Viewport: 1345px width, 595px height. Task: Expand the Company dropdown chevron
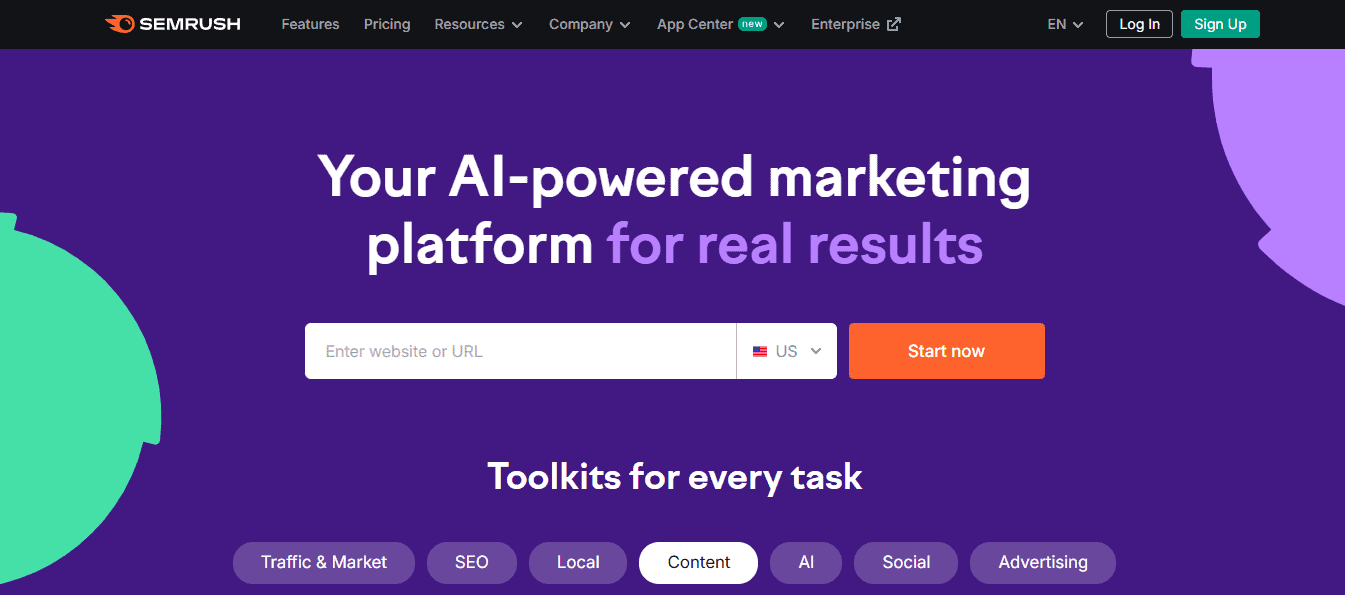pyautogui.click(x=625, y=25)
